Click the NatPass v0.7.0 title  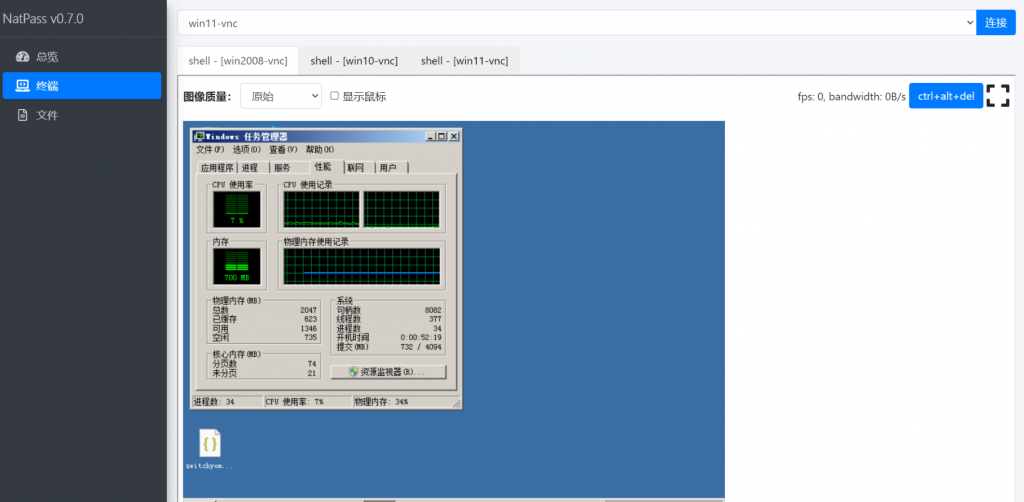[43, 18]
